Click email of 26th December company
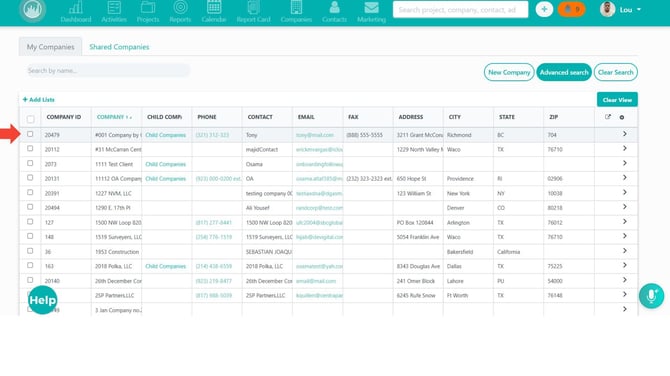The image size is (670, 376). (316, 281)
